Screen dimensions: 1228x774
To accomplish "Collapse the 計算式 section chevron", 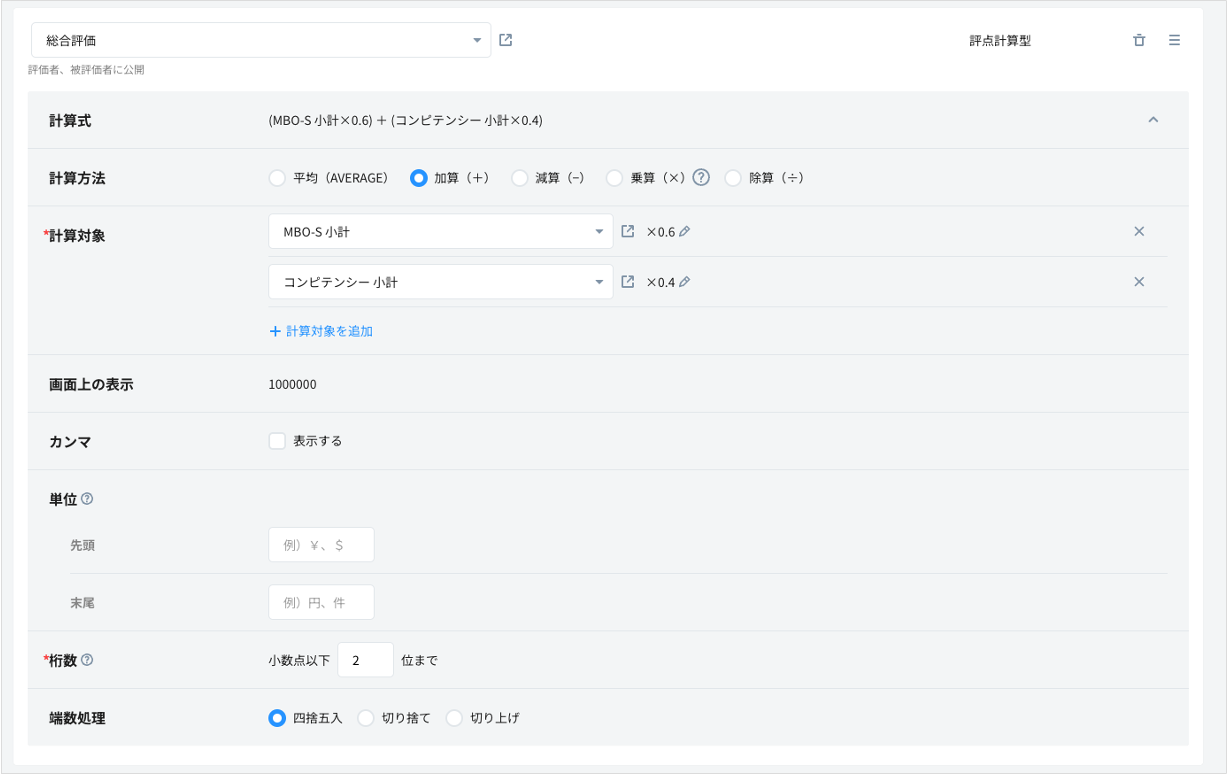I will [1153, 120].
